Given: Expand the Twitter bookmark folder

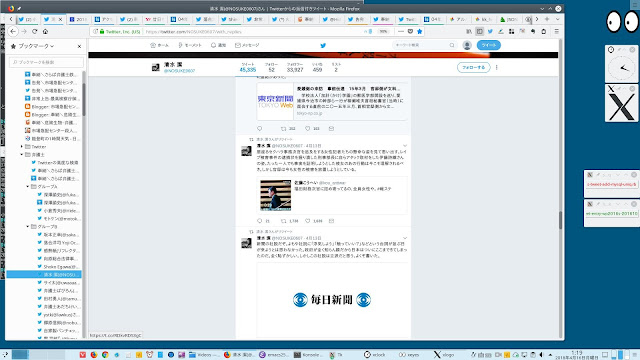Looking at the screenshot, I should pos(22,147).
